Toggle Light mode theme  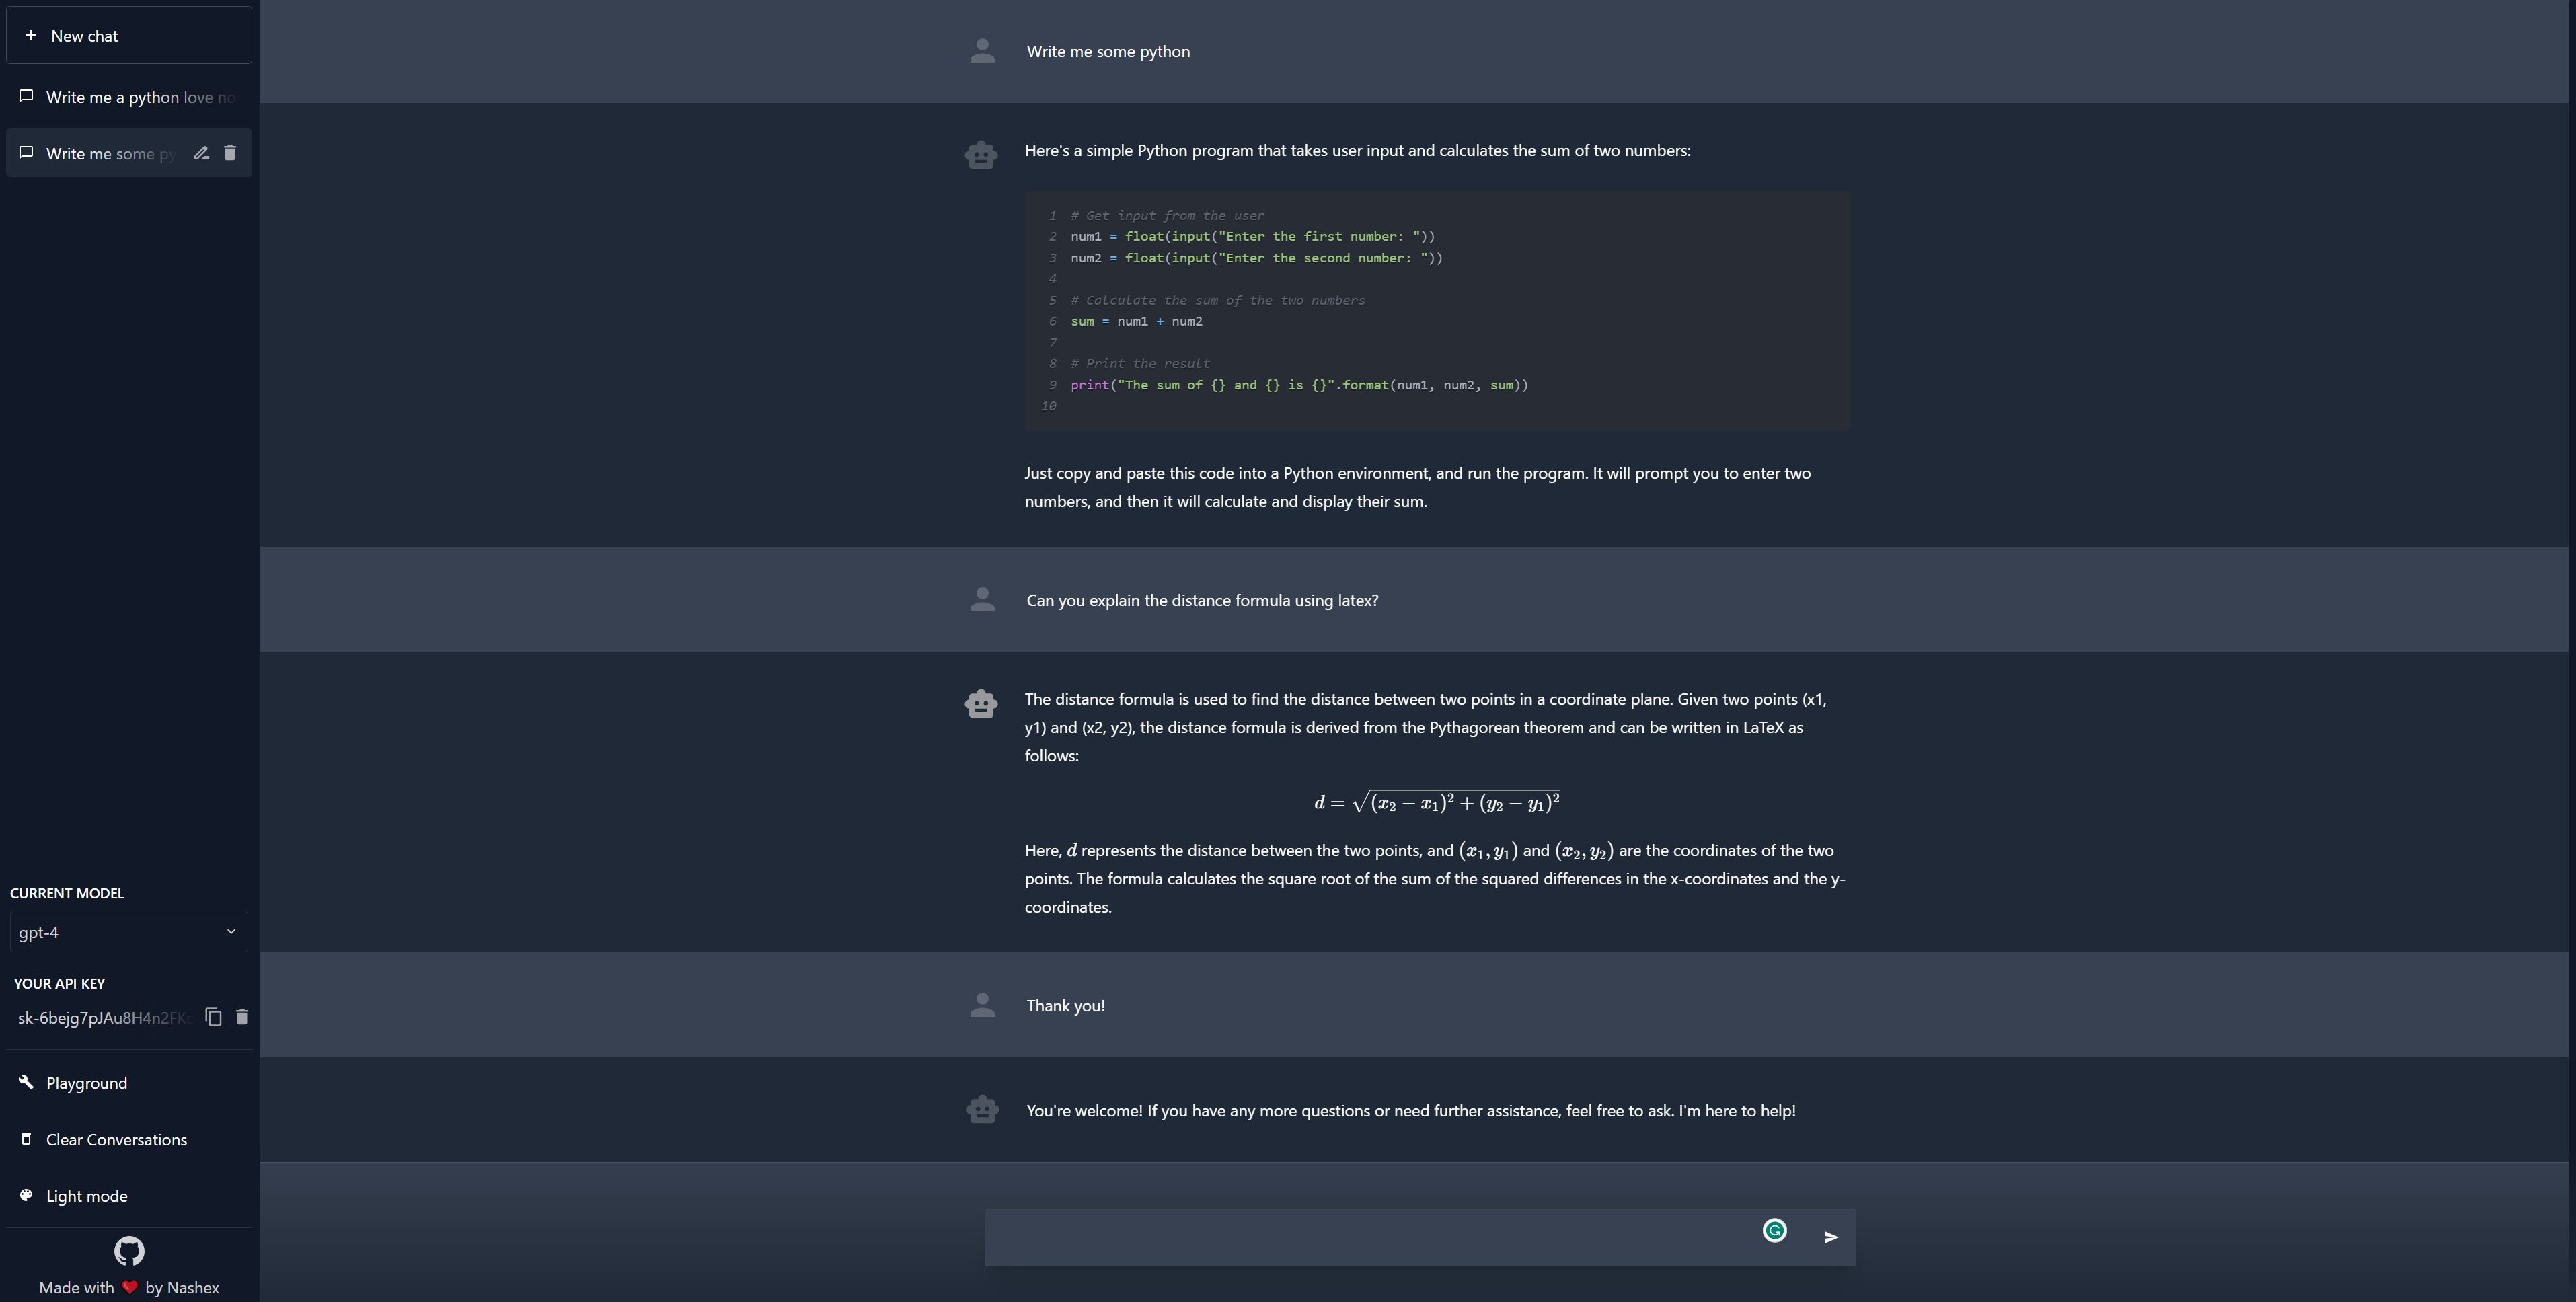click(86, 1196)
